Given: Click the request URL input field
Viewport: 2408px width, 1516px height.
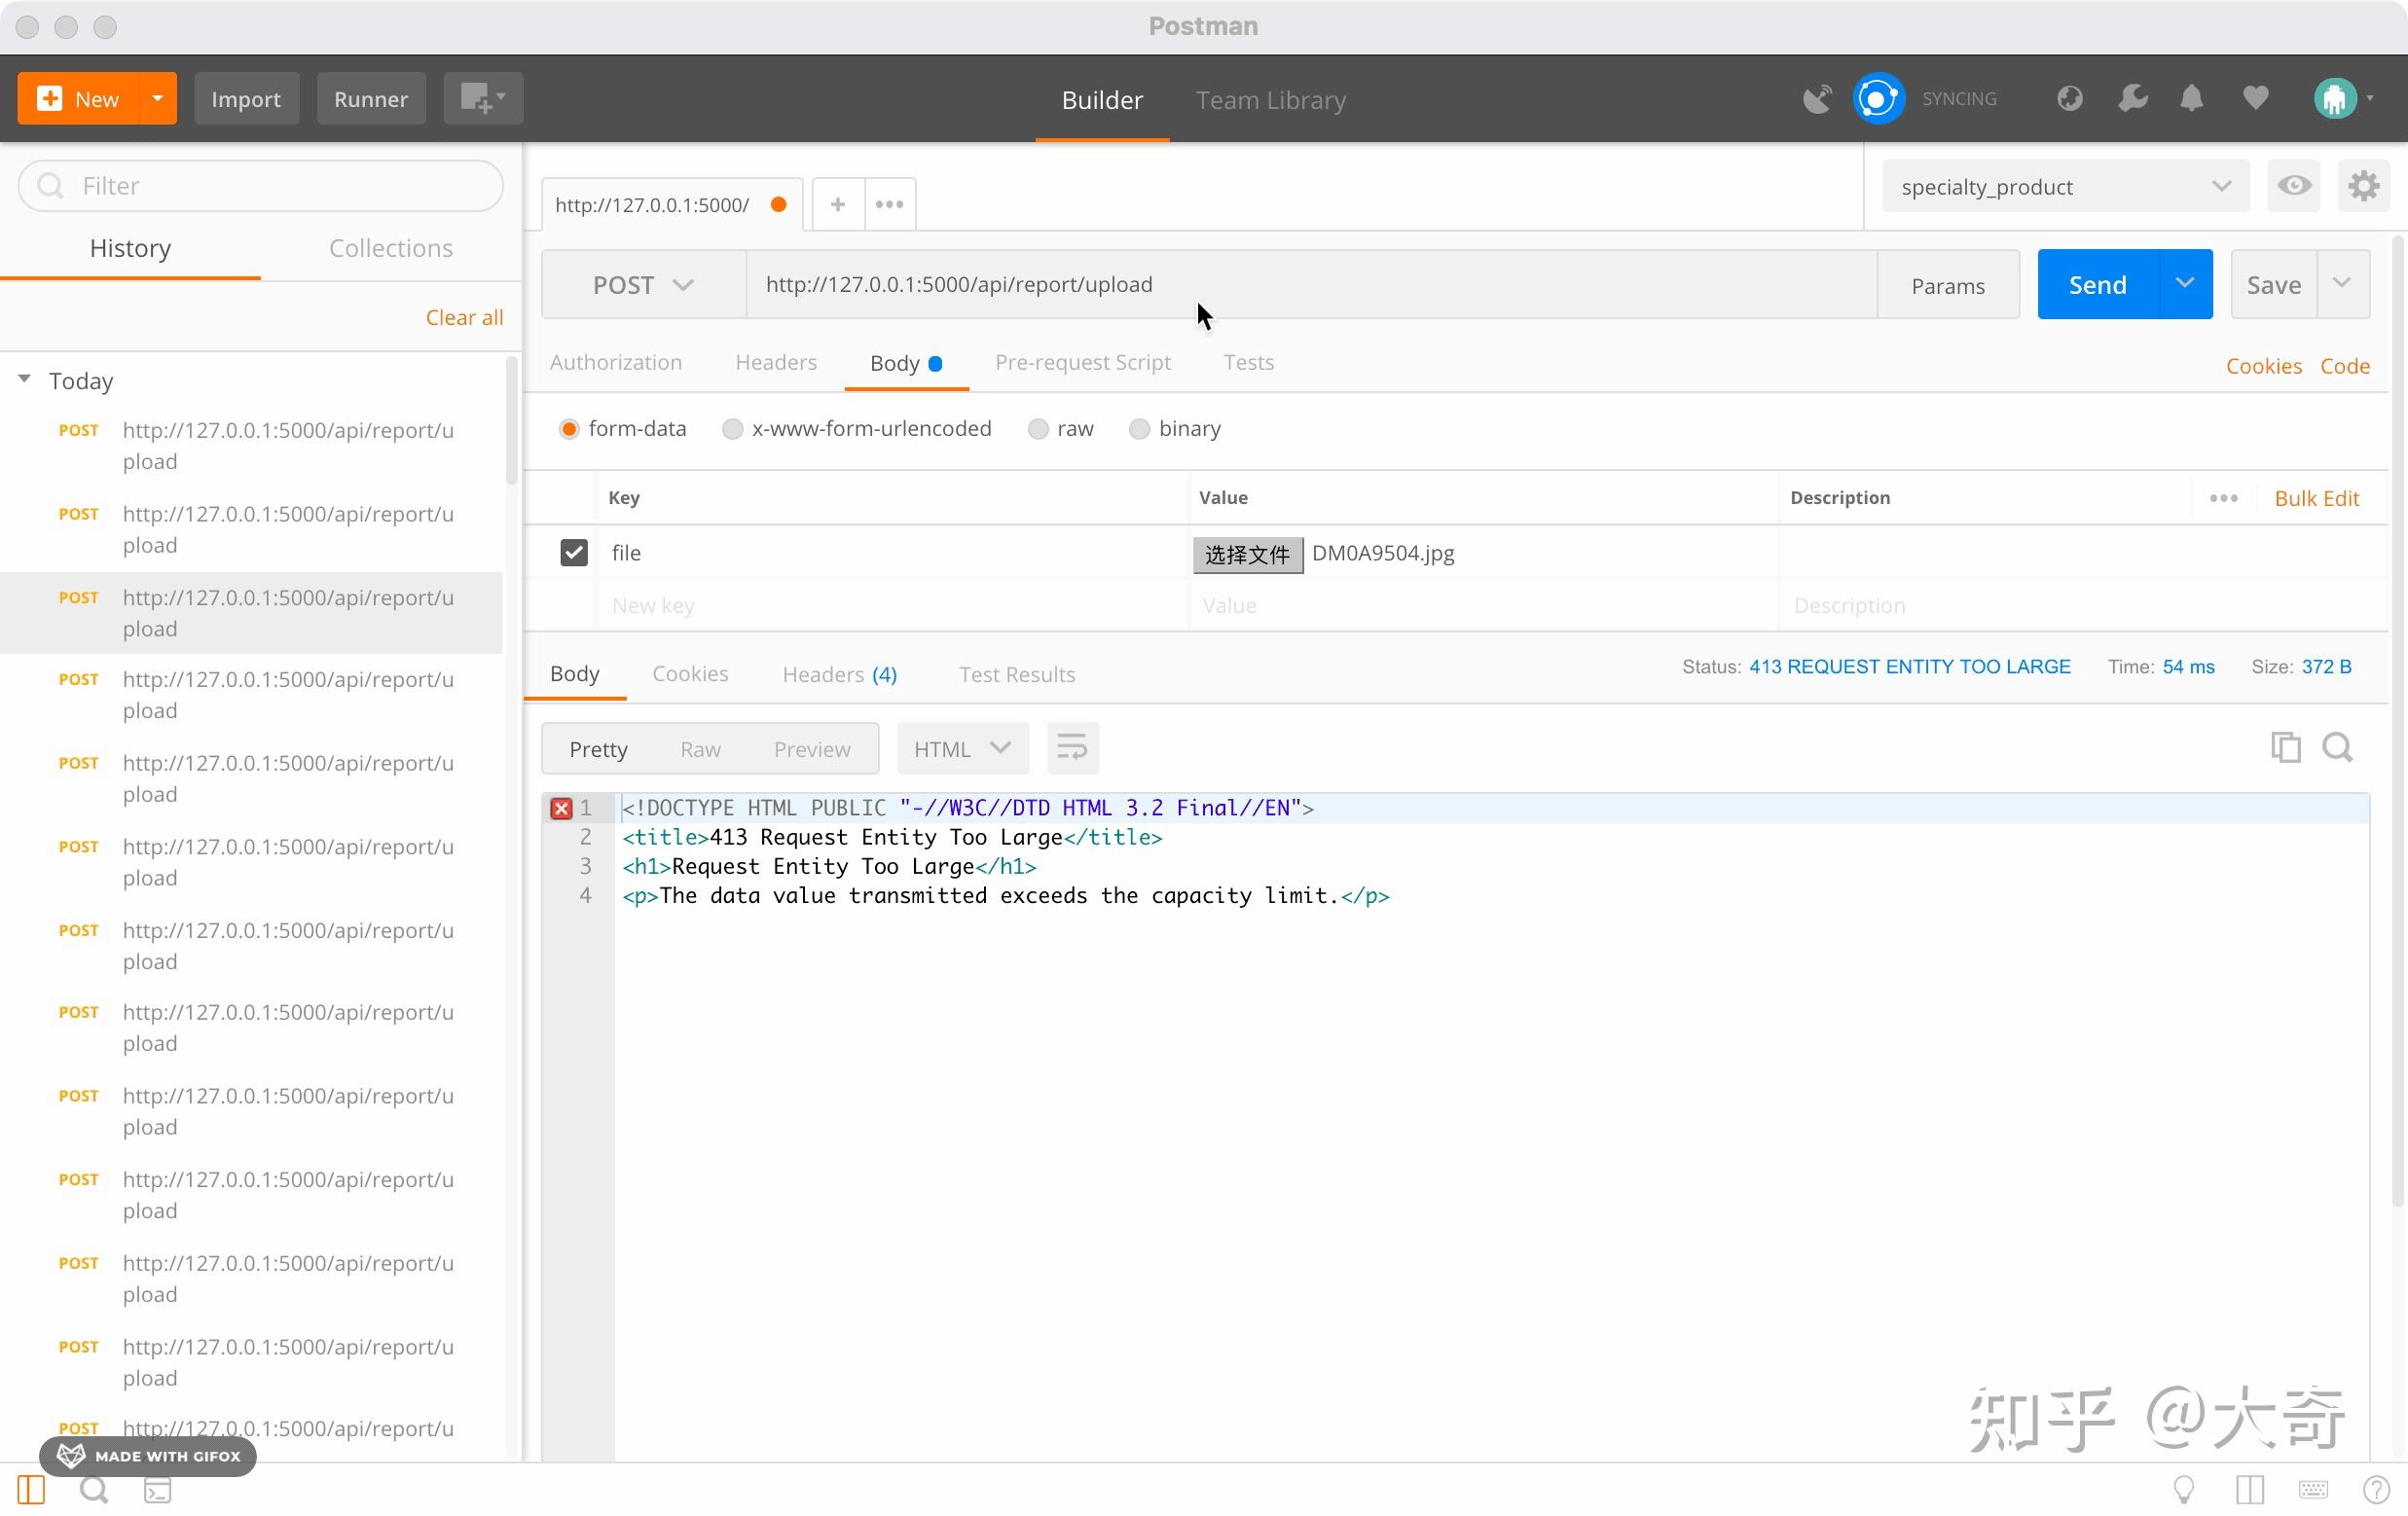Looking at the screenshot, I should 1311,285.
